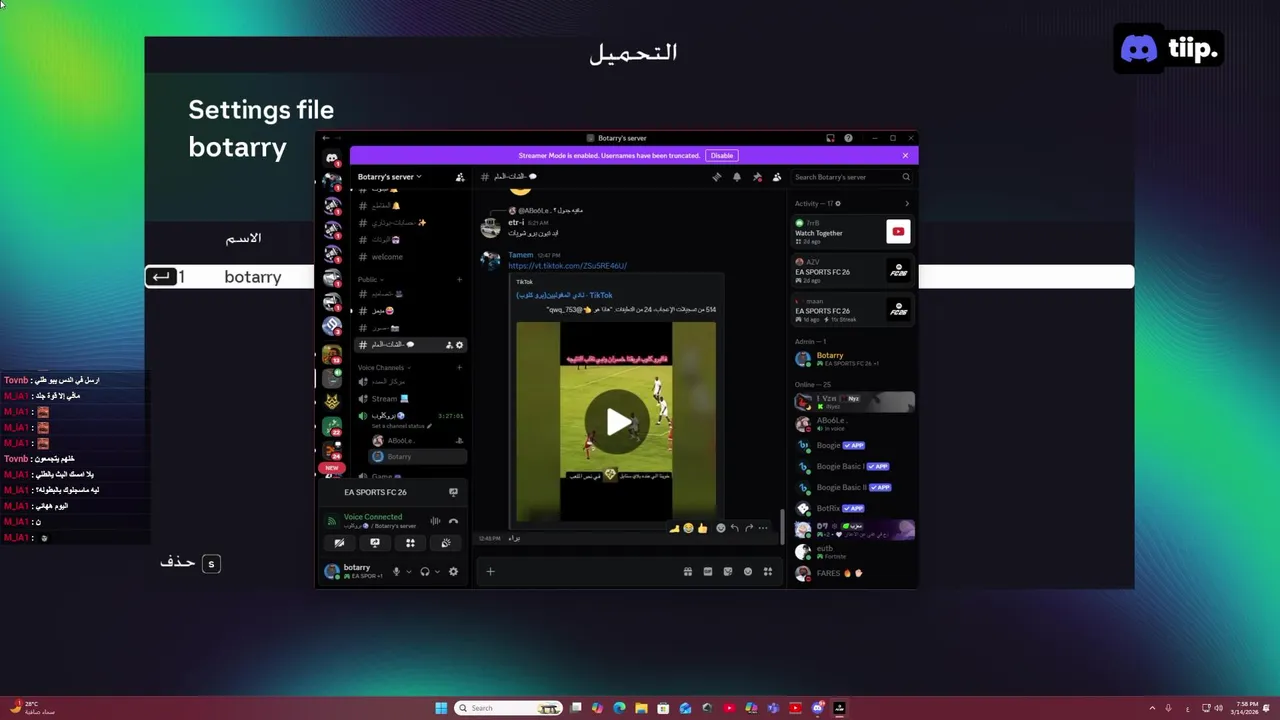Open the apps launcher icon in message box

(768, 572)
